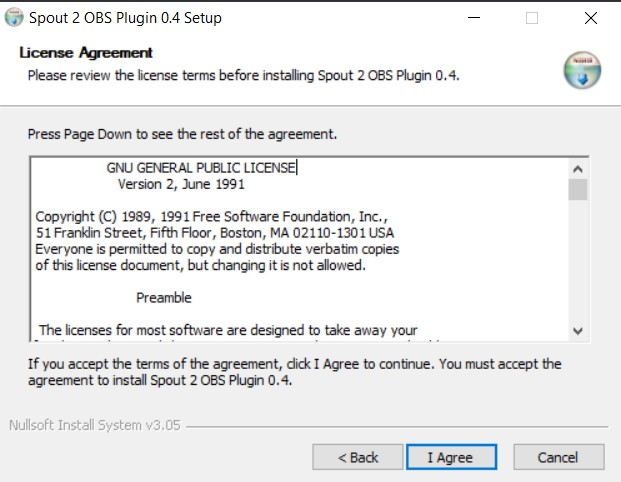621x482 pixels.
Task: Go back with the < Back button
Action: 358,457
